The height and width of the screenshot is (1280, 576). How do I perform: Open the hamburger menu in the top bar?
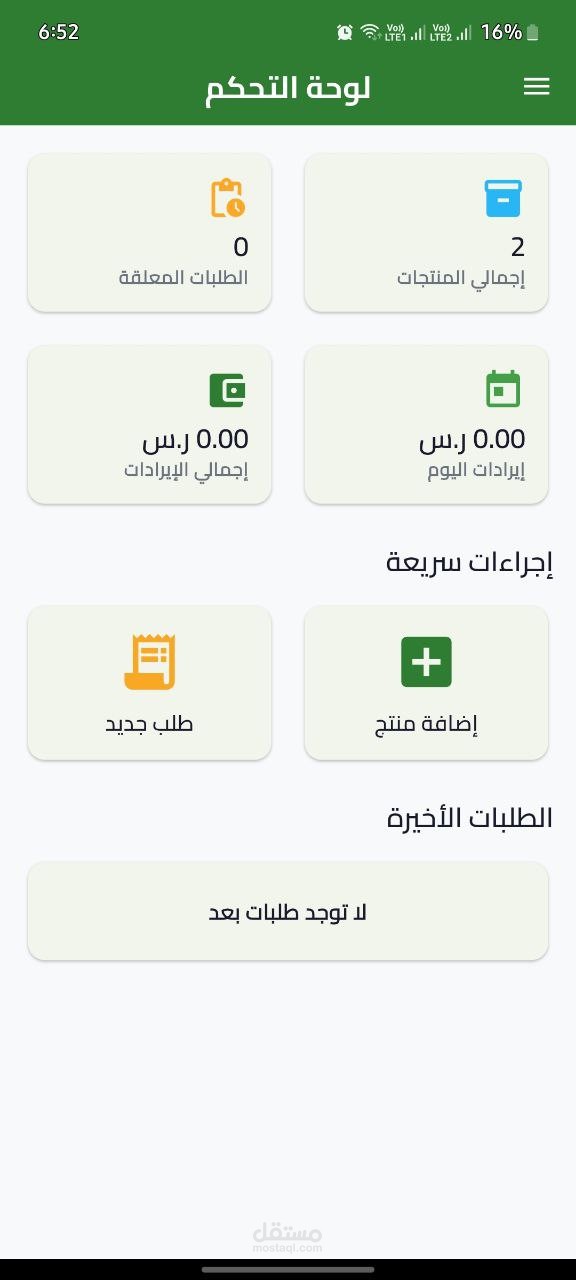(537, 87)
